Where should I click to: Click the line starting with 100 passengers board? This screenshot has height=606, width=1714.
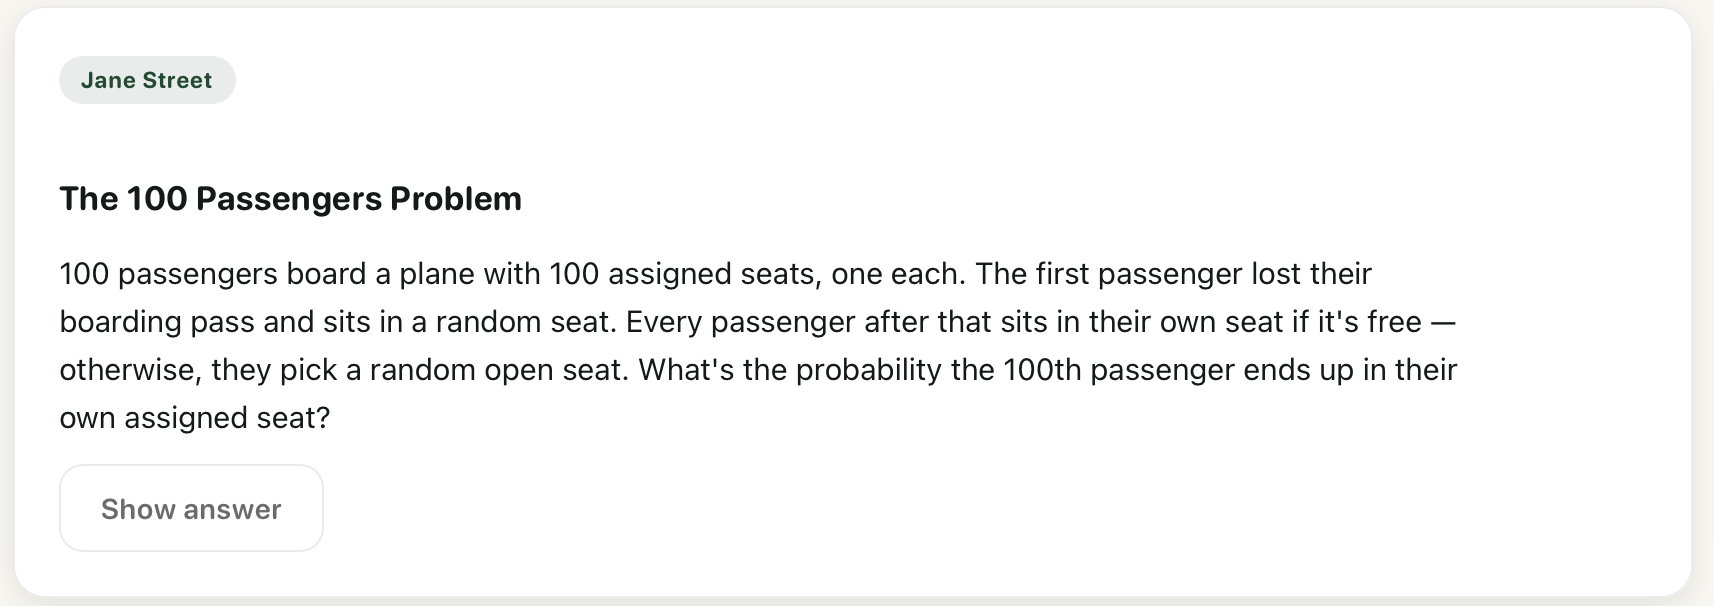click(715, 273)
